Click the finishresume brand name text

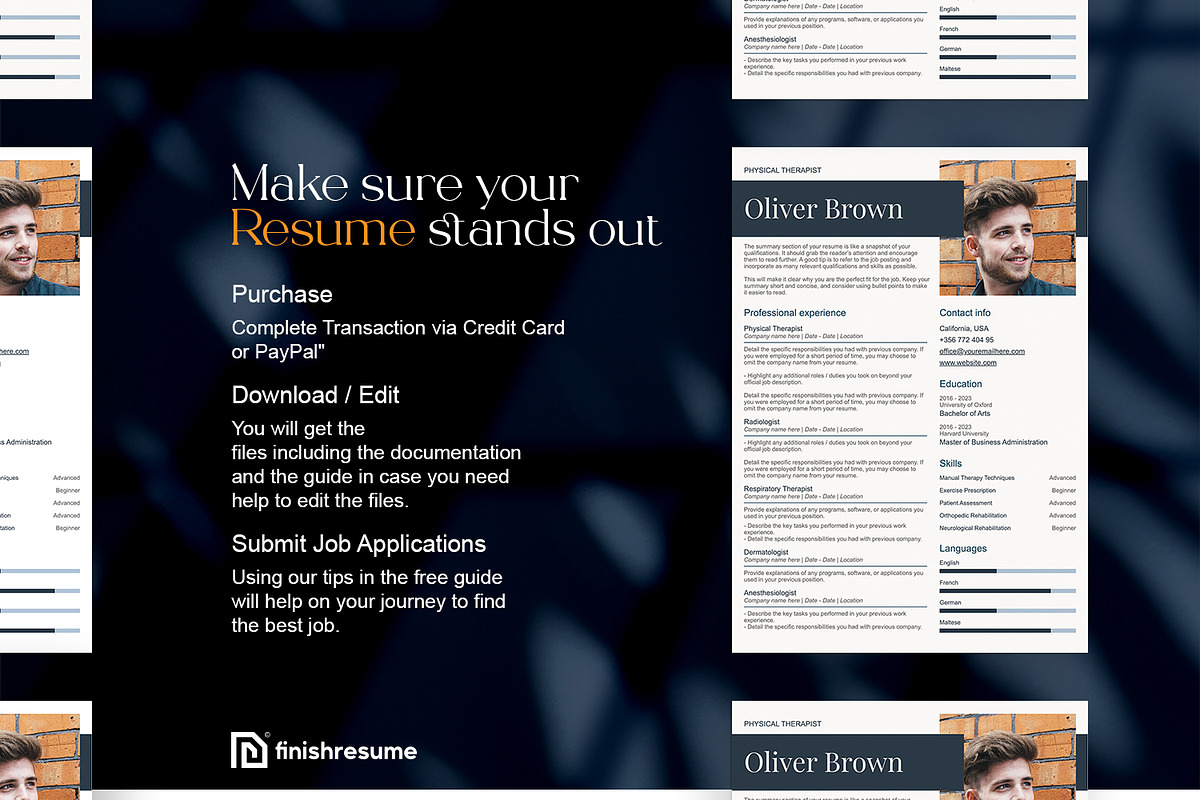point(345,751)
